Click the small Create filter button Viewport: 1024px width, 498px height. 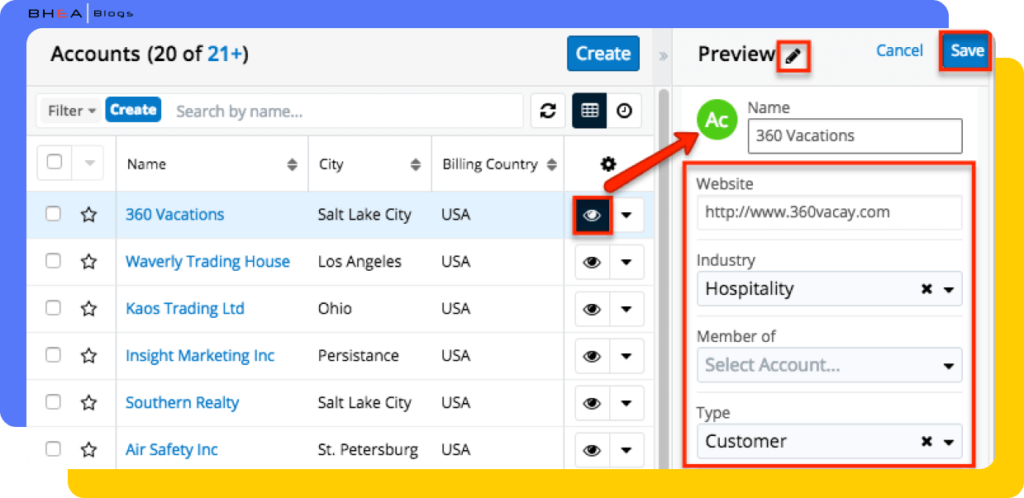133,110
